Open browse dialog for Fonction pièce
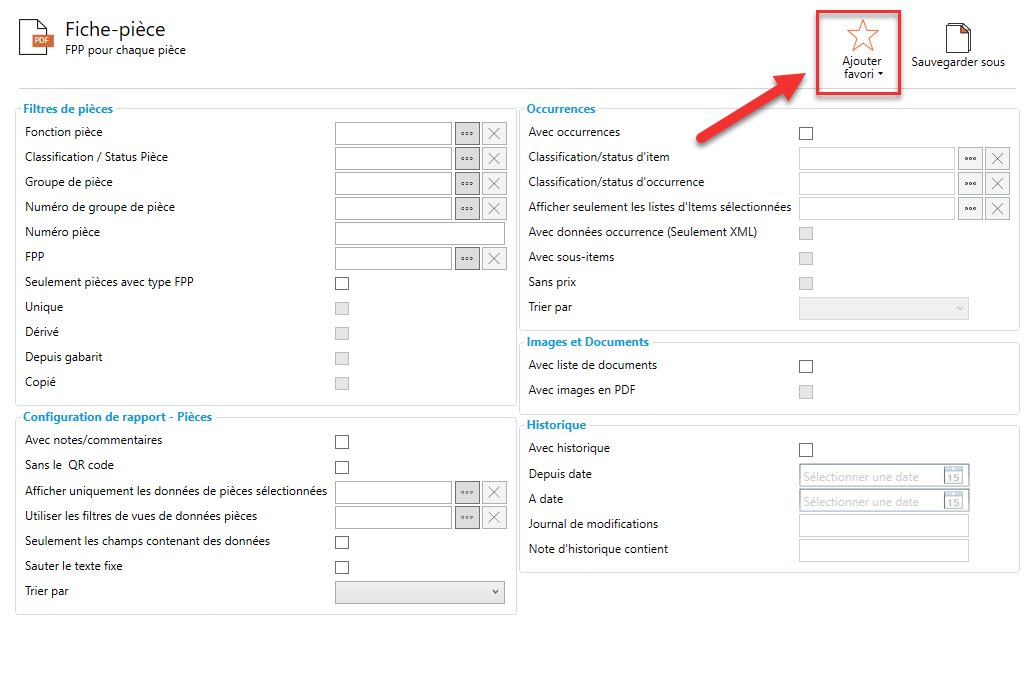 click(467, 134)
